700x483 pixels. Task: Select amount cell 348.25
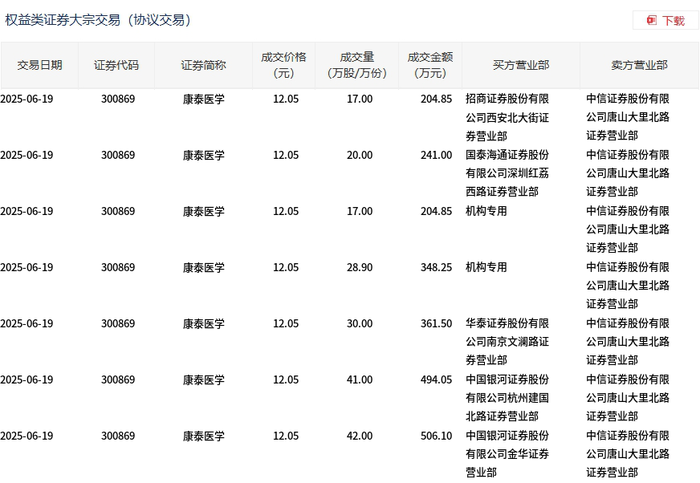(436, 267)
